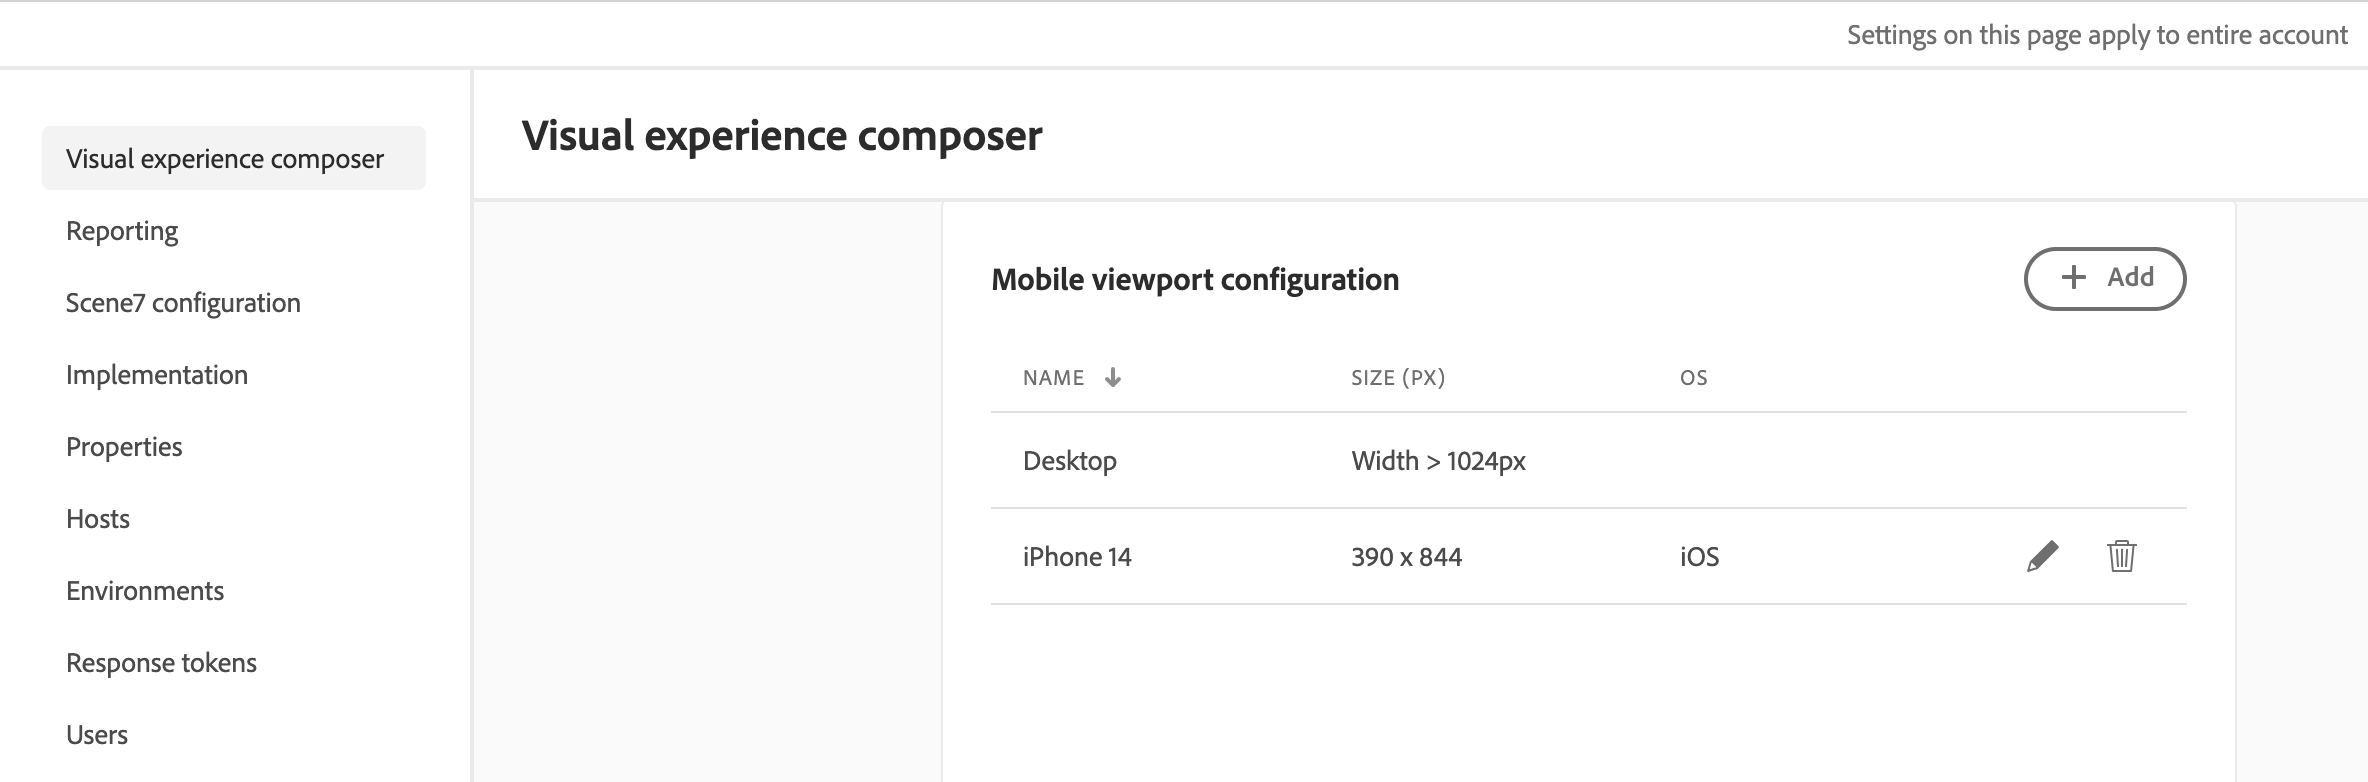
Task: Open Reporting settings
Action: (122, 231)
